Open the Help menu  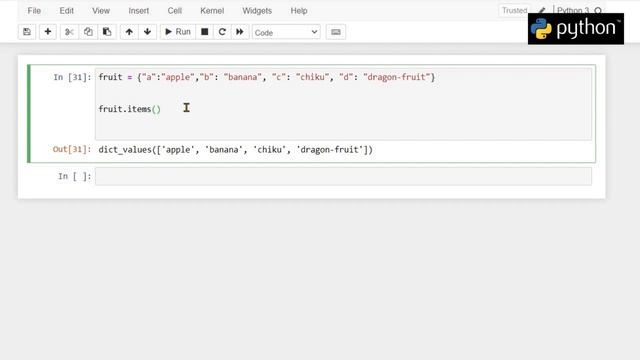pos(299,11)
